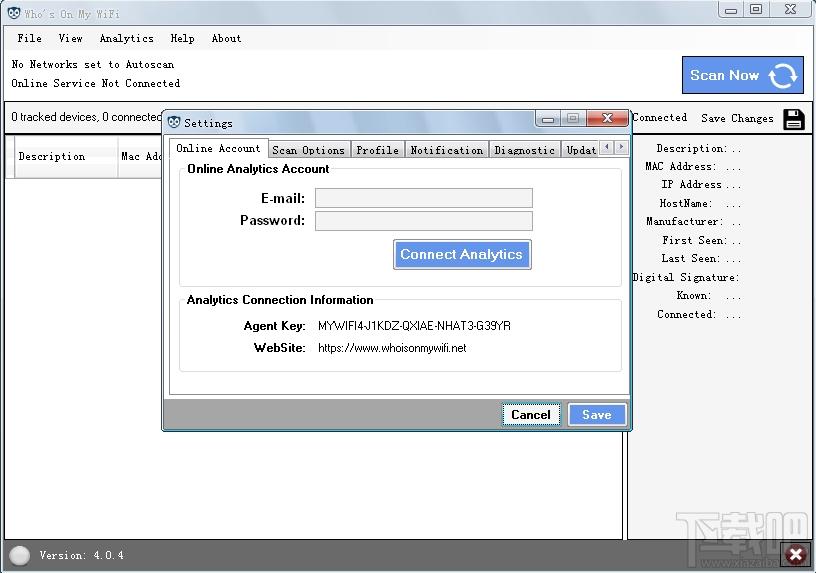
Task: Open the Analytics menu
Action: [x=126, y=38]
